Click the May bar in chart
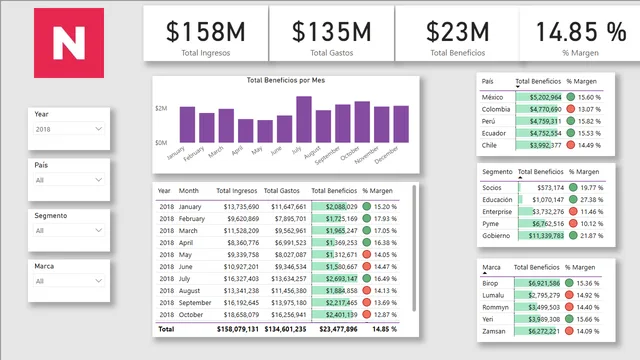 pos(265,131)
